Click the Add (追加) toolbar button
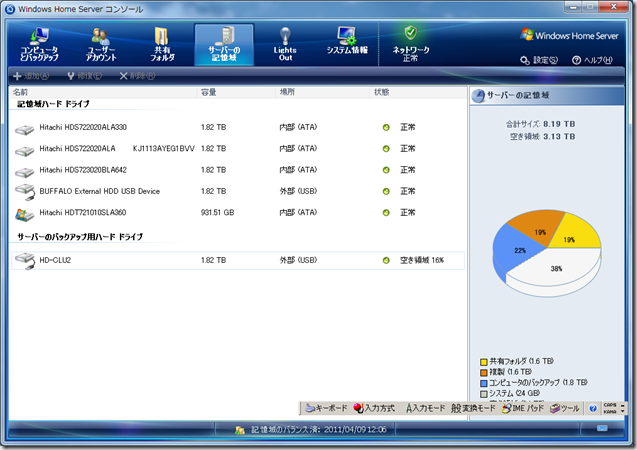This screenshot has width=637, height=450. pos(31,76)
